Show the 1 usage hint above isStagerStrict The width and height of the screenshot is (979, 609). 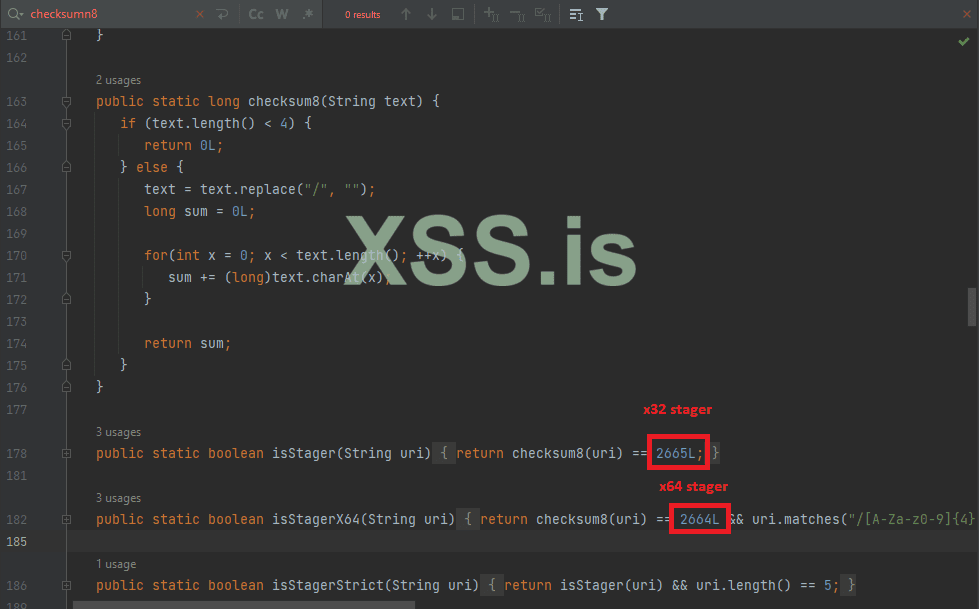coord(116,564)
